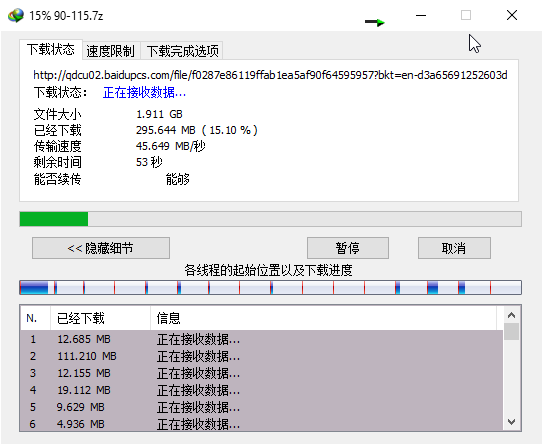Open the 下载完成选项 tab
543x445 pixels.
183,51
